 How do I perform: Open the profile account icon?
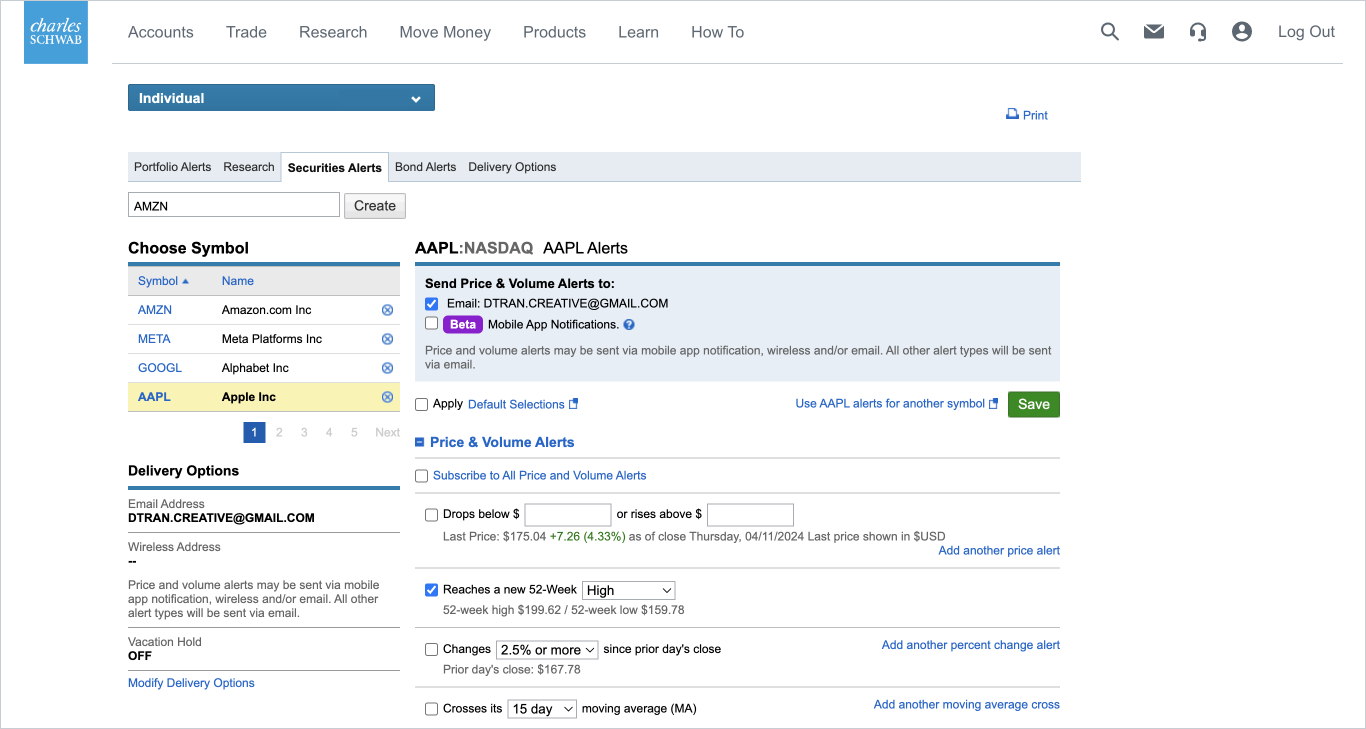tap(1242, 32)
